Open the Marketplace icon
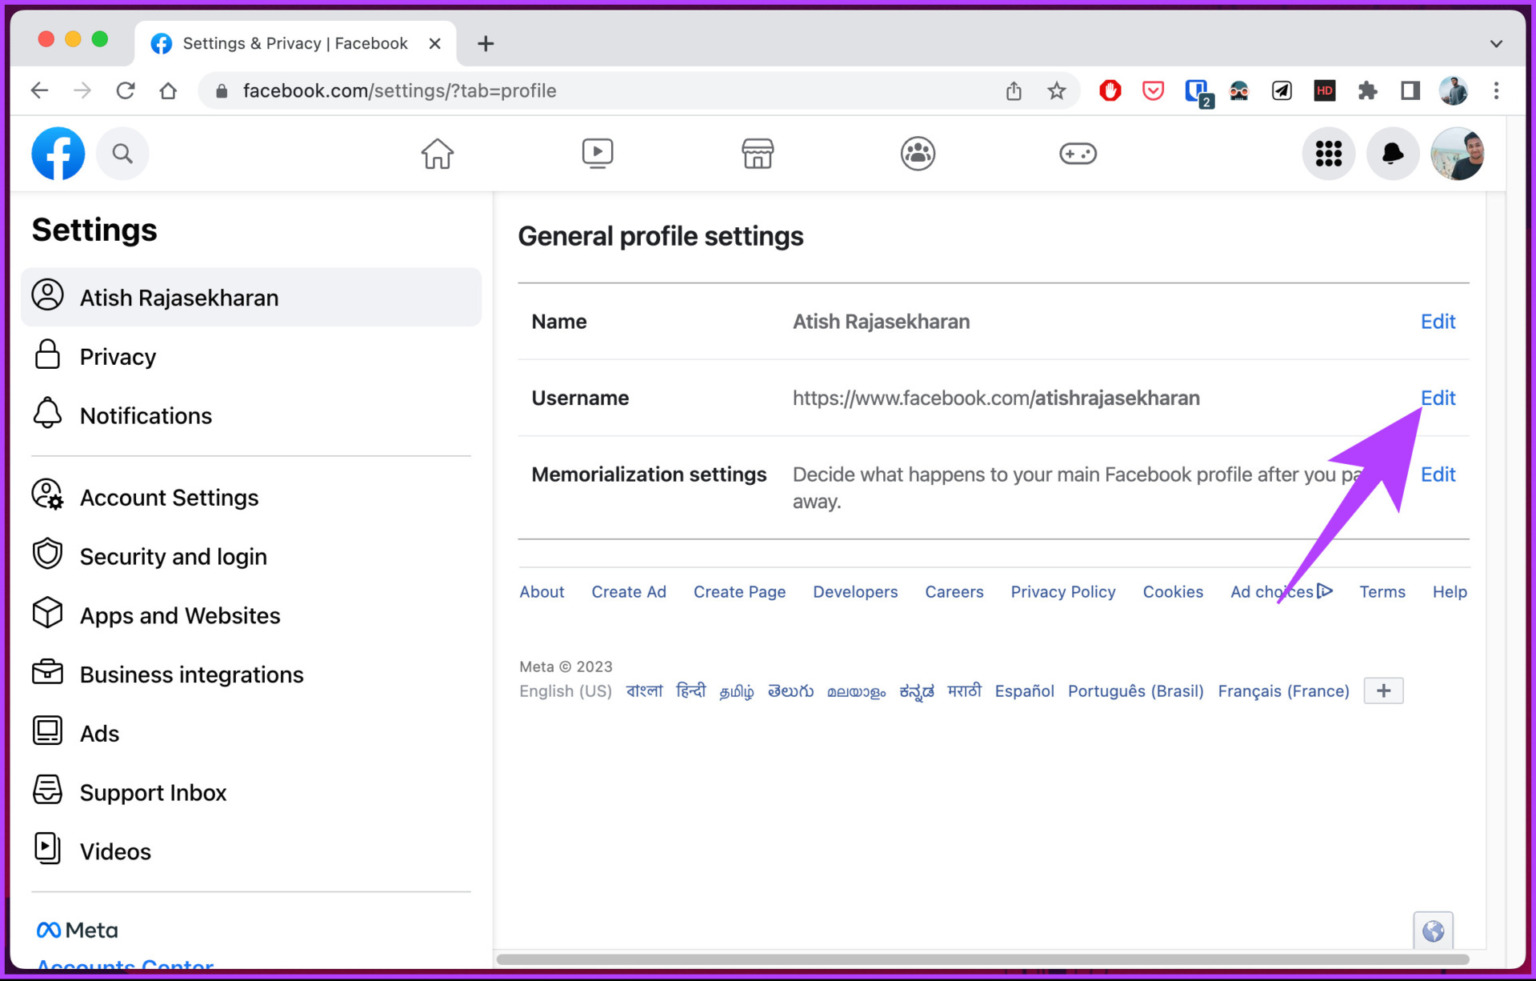The width and height of the screenshot is (1536, 981). (x=757, y=153)
